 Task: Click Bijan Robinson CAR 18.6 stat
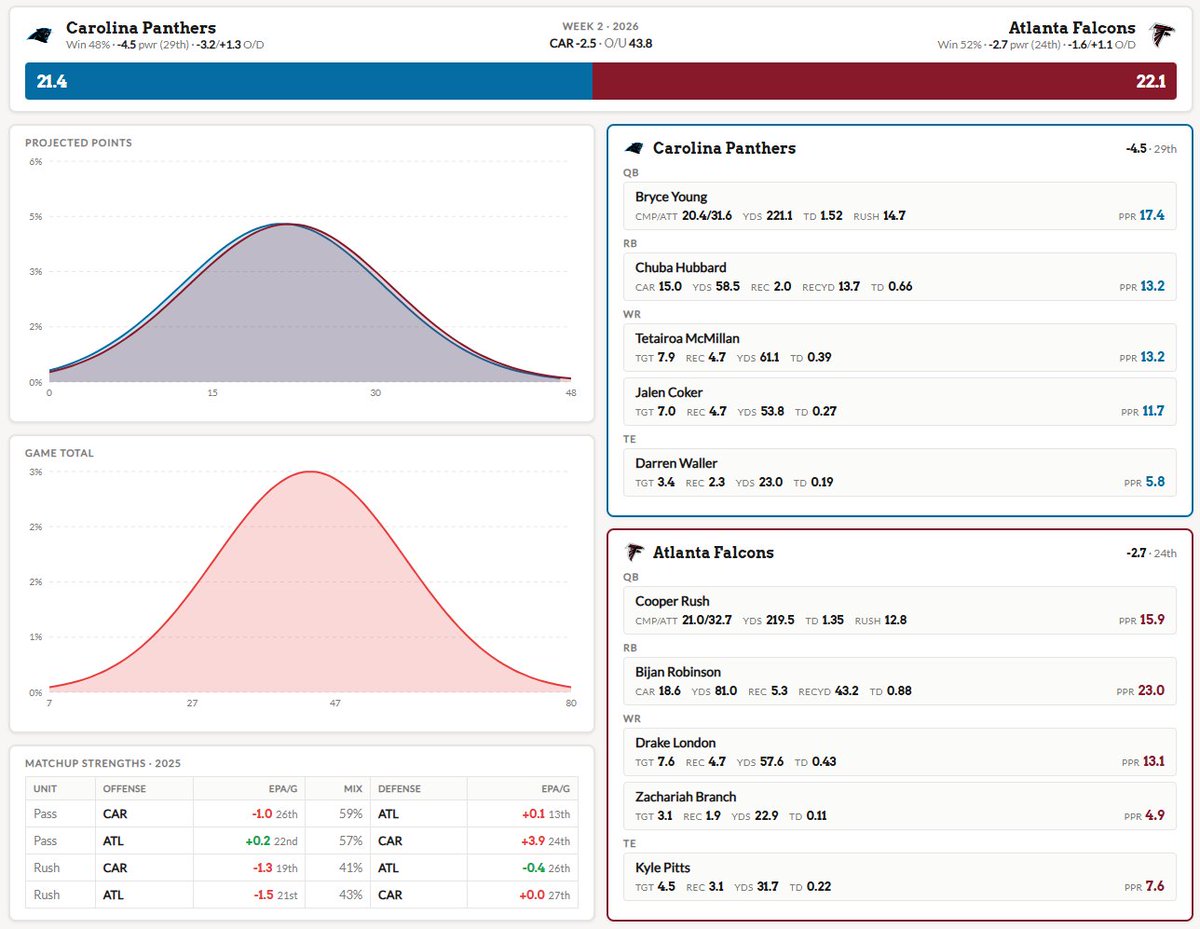pos(658,690)
